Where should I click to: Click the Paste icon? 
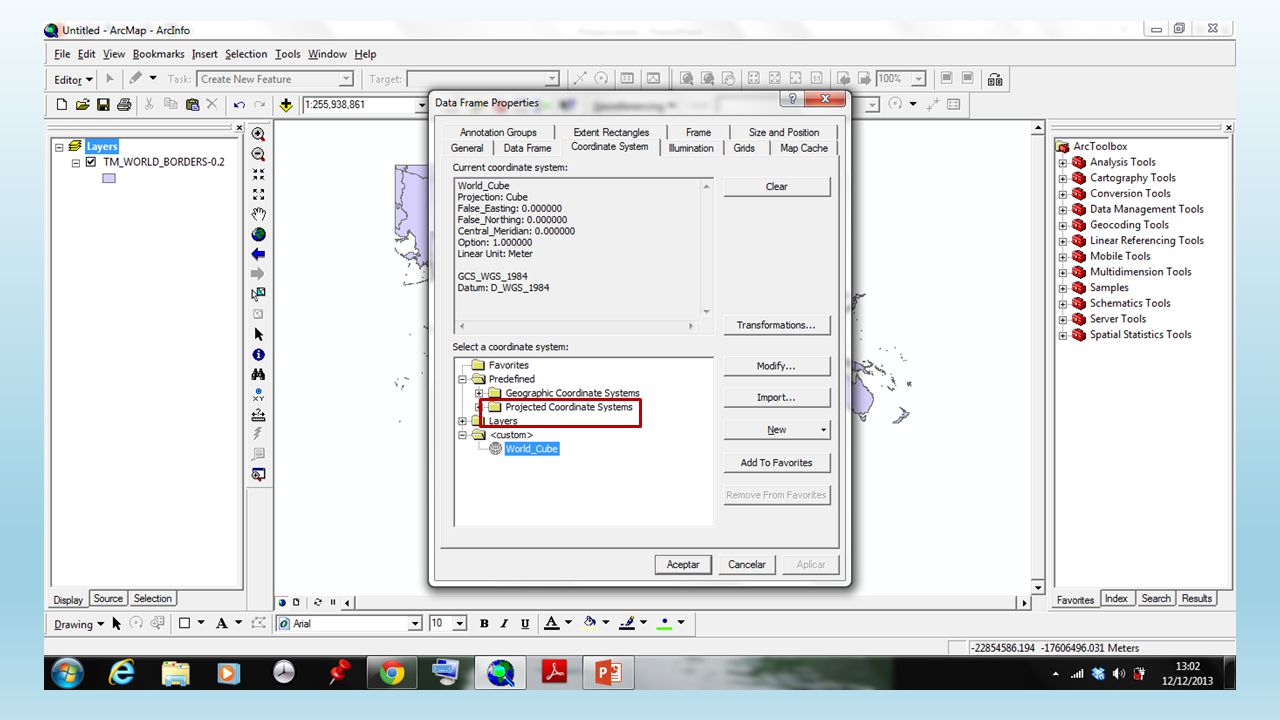tap(191, 104)
